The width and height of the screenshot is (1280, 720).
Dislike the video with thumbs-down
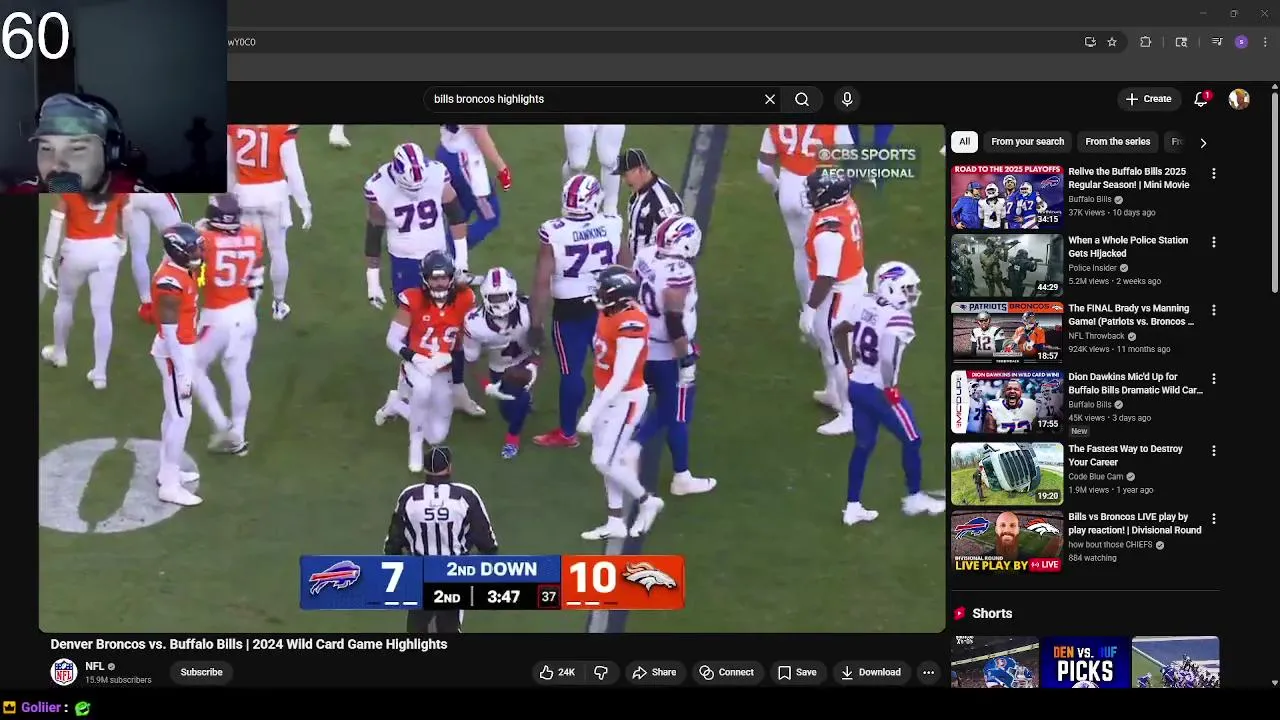tap(601, 672)
